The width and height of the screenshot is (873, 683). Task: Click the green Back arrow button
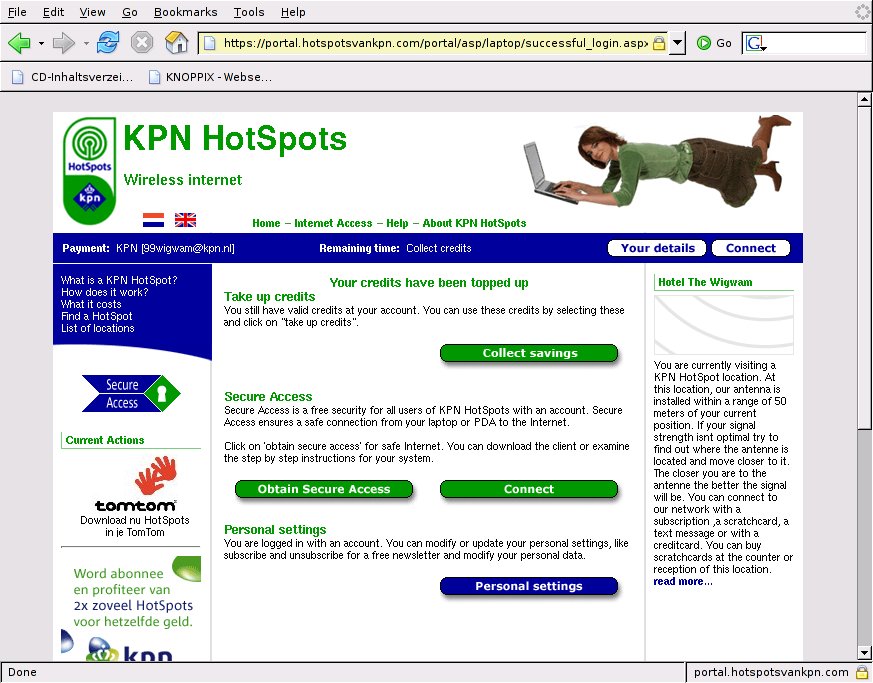(x=19, y=43)
